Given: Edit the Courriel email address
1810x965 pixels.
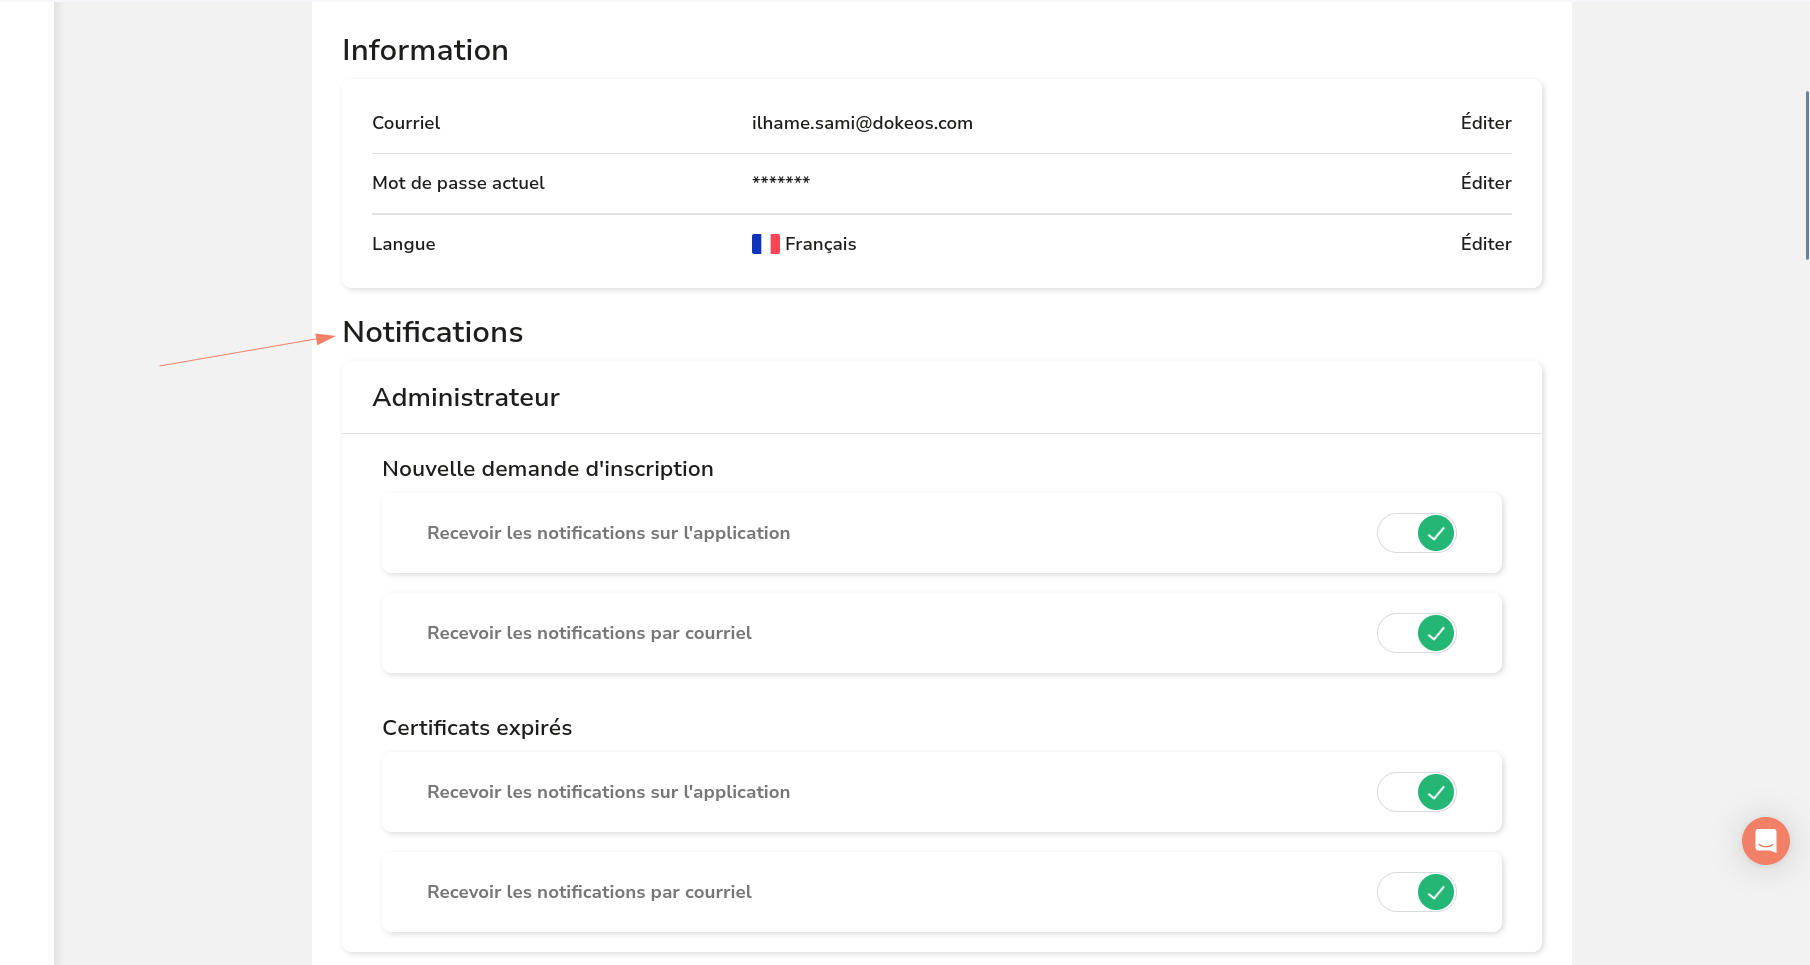Looking at the screenshot, I should [1485, 123].
